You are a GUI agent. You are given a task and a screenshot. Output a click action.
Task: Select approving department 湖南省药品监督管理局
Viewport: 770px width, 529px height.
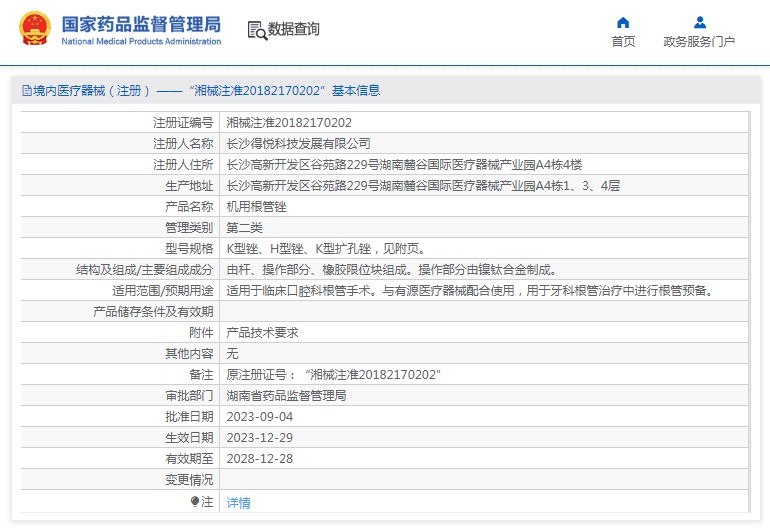(286, 396)
